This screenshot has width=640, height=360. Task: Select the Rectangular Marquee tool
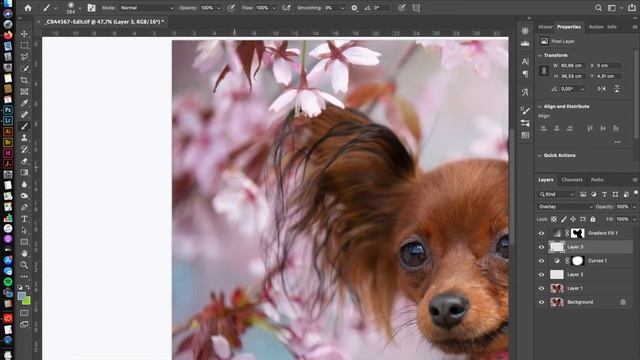tap(24, 45)
